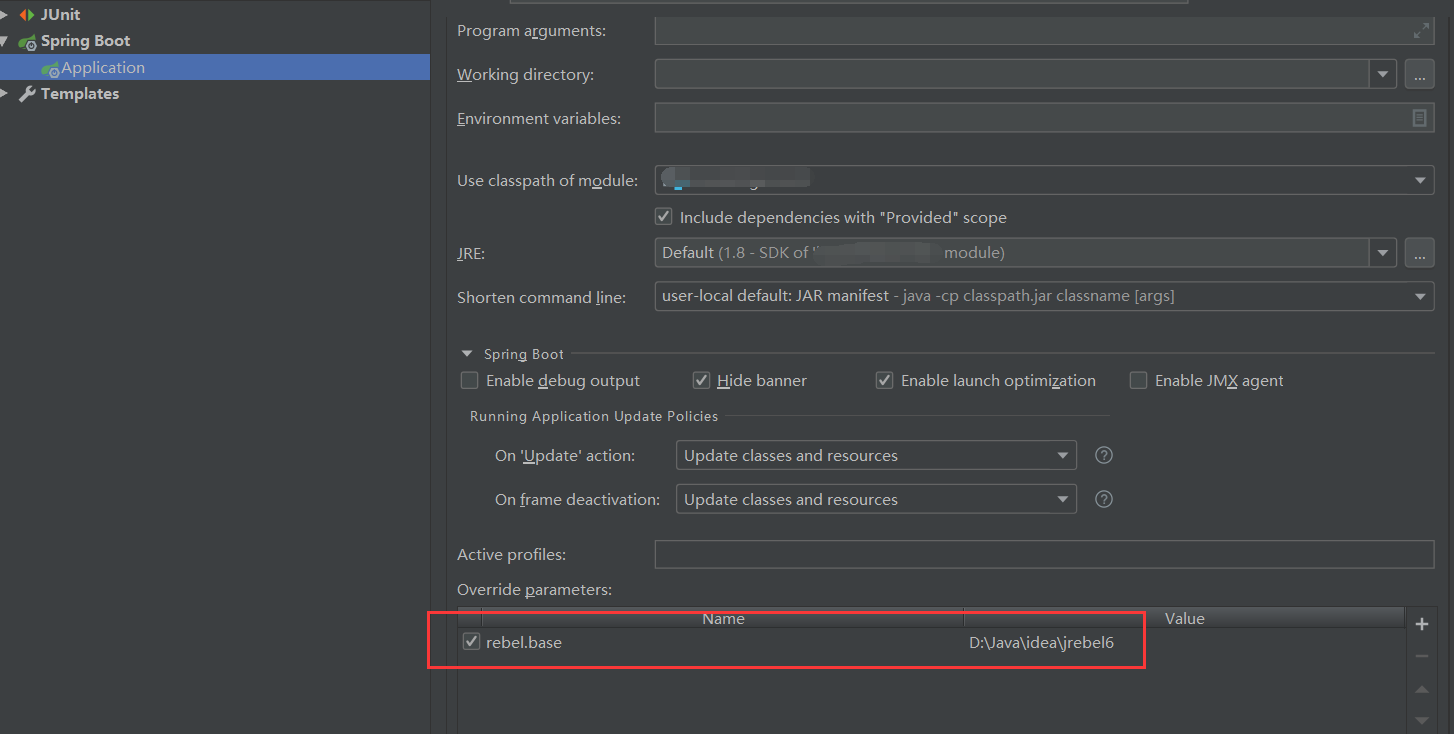
Task: Move the override parameter down
Action: [1422, 720]
